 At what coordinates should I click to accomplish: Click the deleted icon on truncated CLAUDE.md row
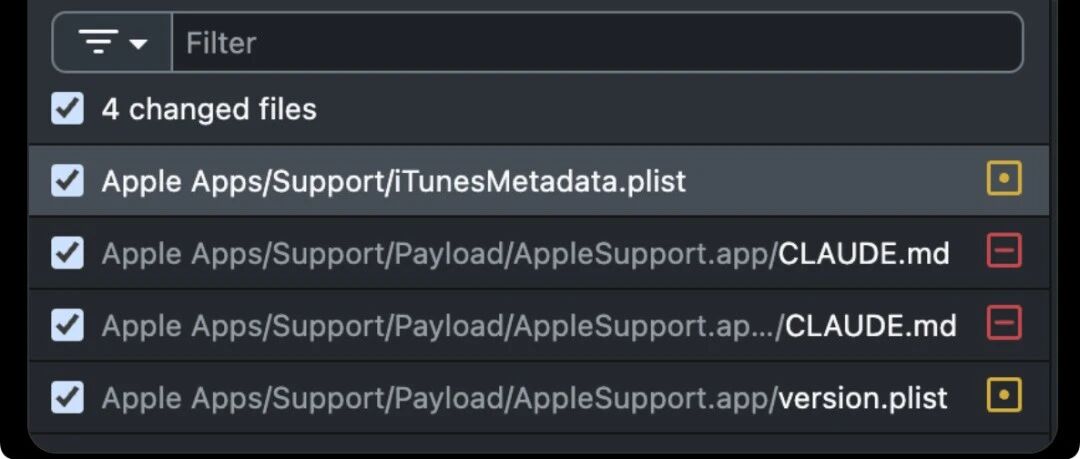(1004, 323)
